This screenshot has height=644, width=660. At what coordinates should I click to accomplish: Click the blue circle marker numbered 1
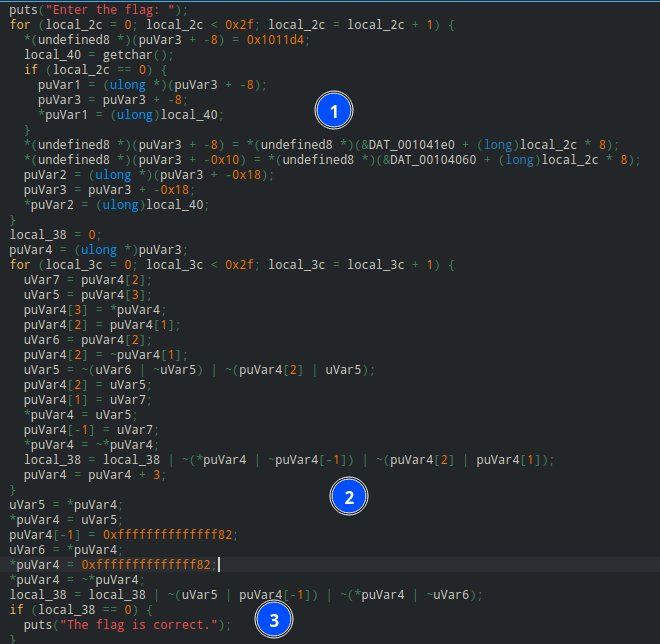(334, 112)
